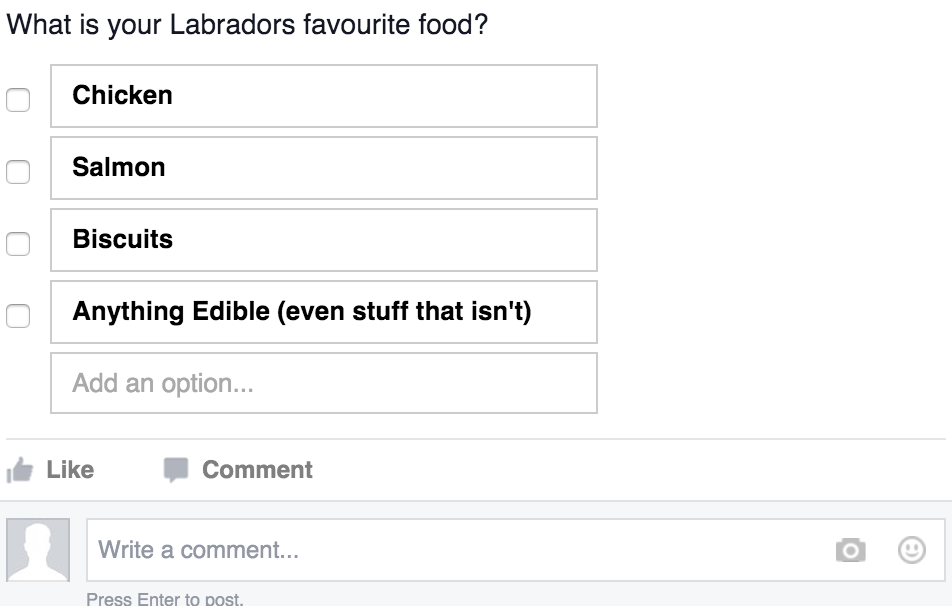952x606 pixels.
Task: Click the Chicken option box
Action: click(324, 96)
